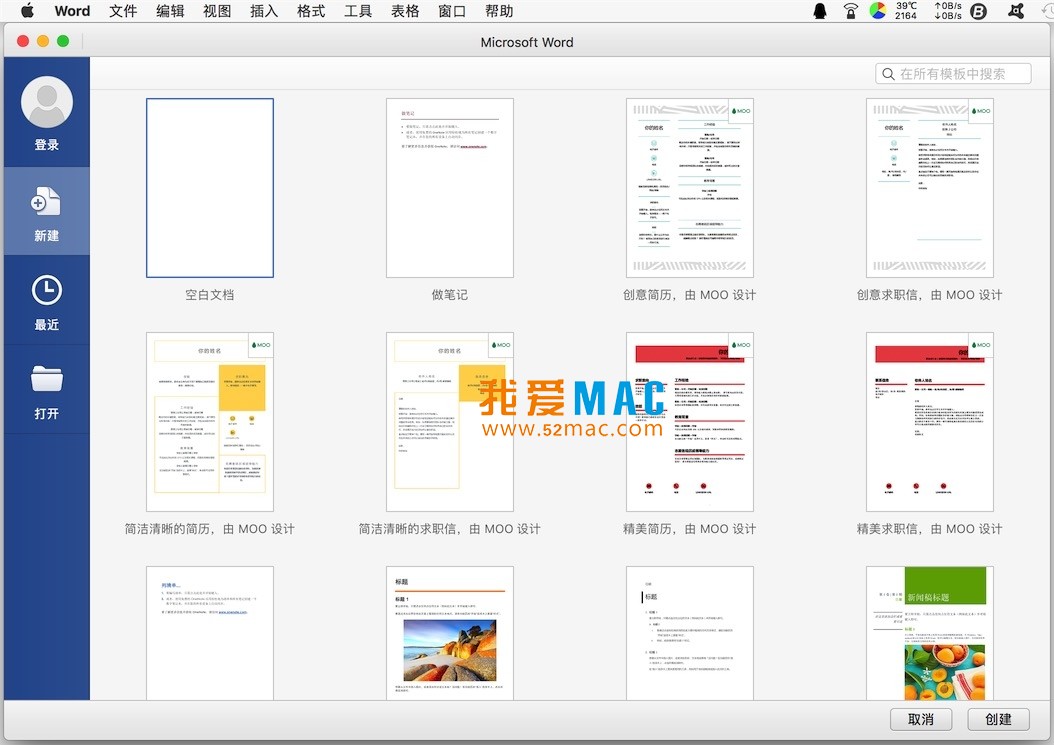Select the template with beach rocks photo
The image size is (1054, 745).
[450, 633]
